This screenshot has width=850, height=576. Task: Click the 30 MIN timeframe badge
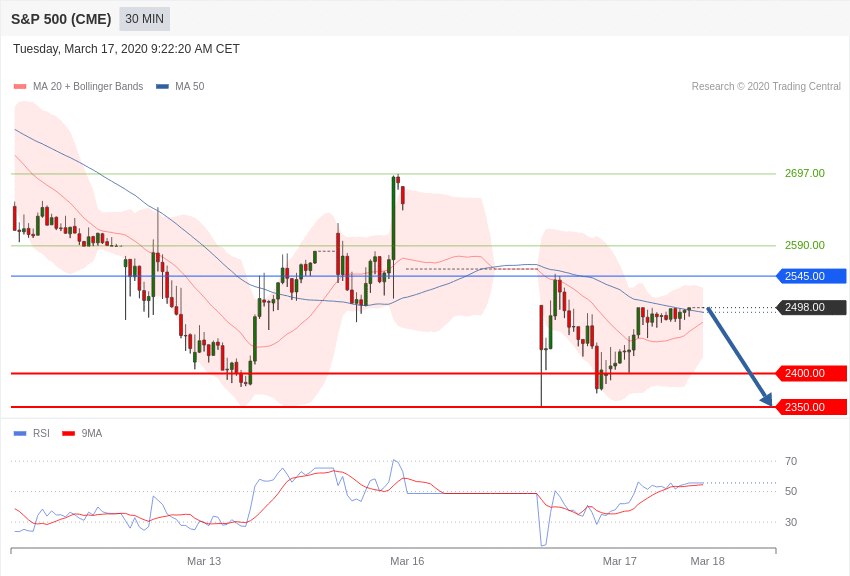(x=144, y=19)
